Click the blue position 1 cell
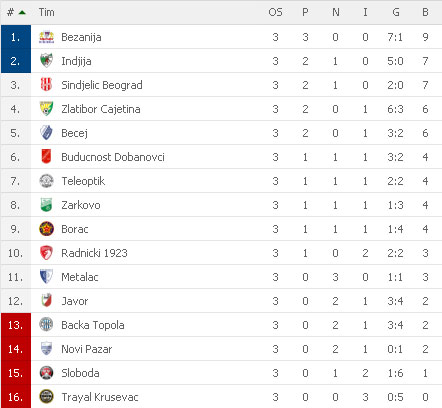Screen dimensions: 442x408 16,37
